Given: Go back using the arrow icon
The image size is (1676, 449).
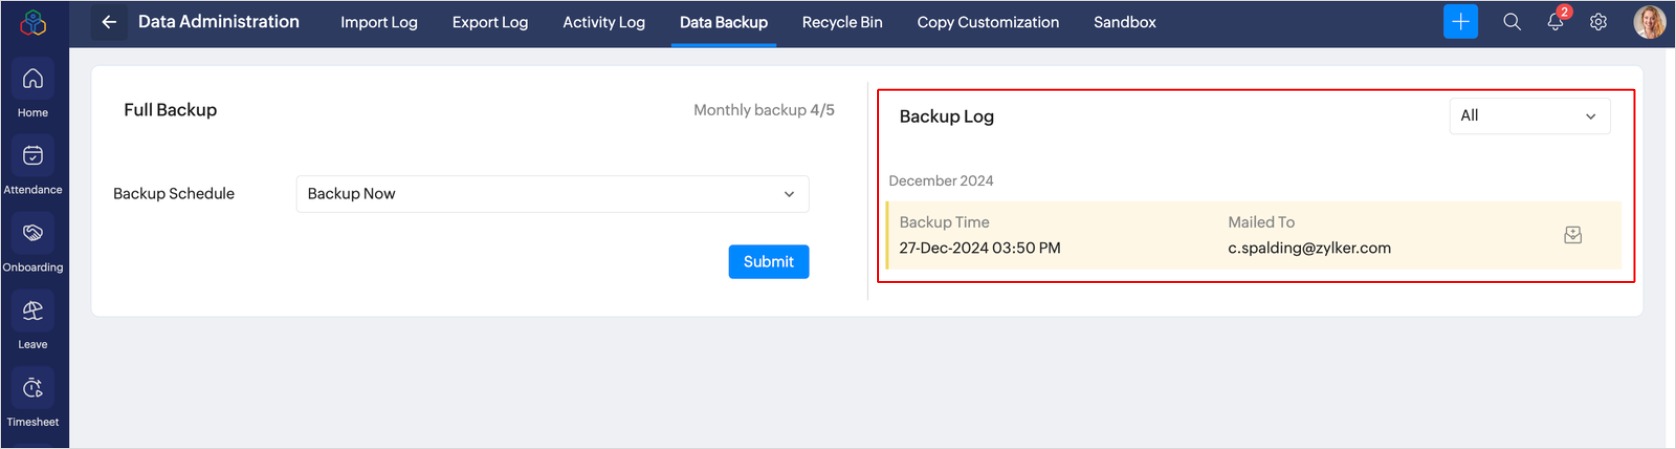Looking at the screenshot, I should (109, 22).
